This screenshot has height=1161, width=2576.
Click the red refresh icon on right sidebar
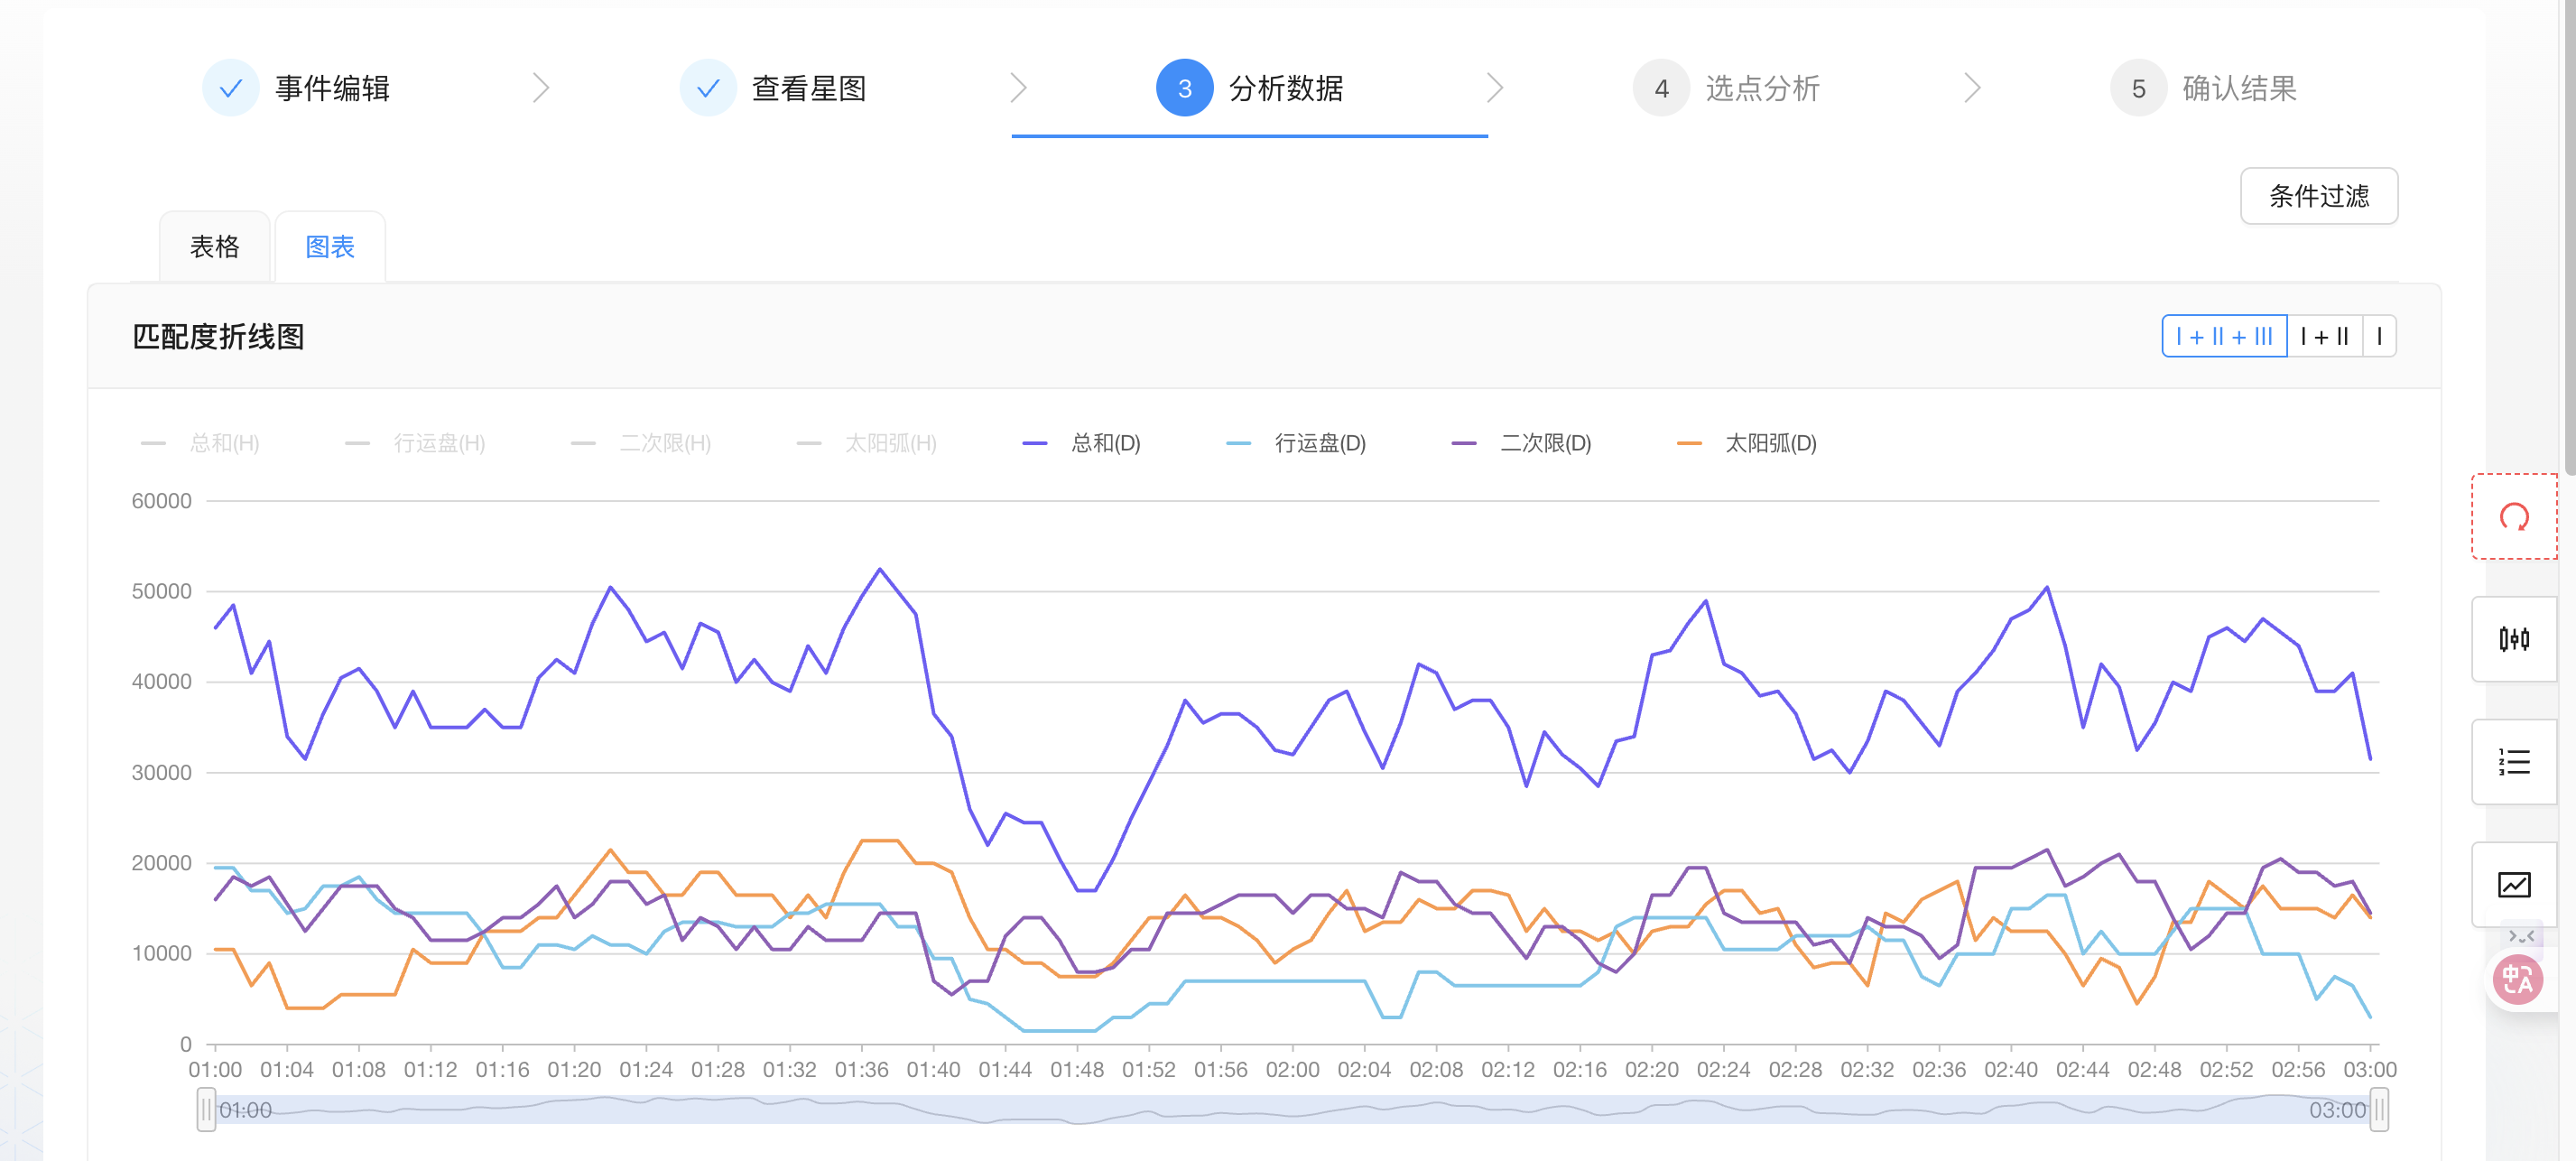point(2513,517)
